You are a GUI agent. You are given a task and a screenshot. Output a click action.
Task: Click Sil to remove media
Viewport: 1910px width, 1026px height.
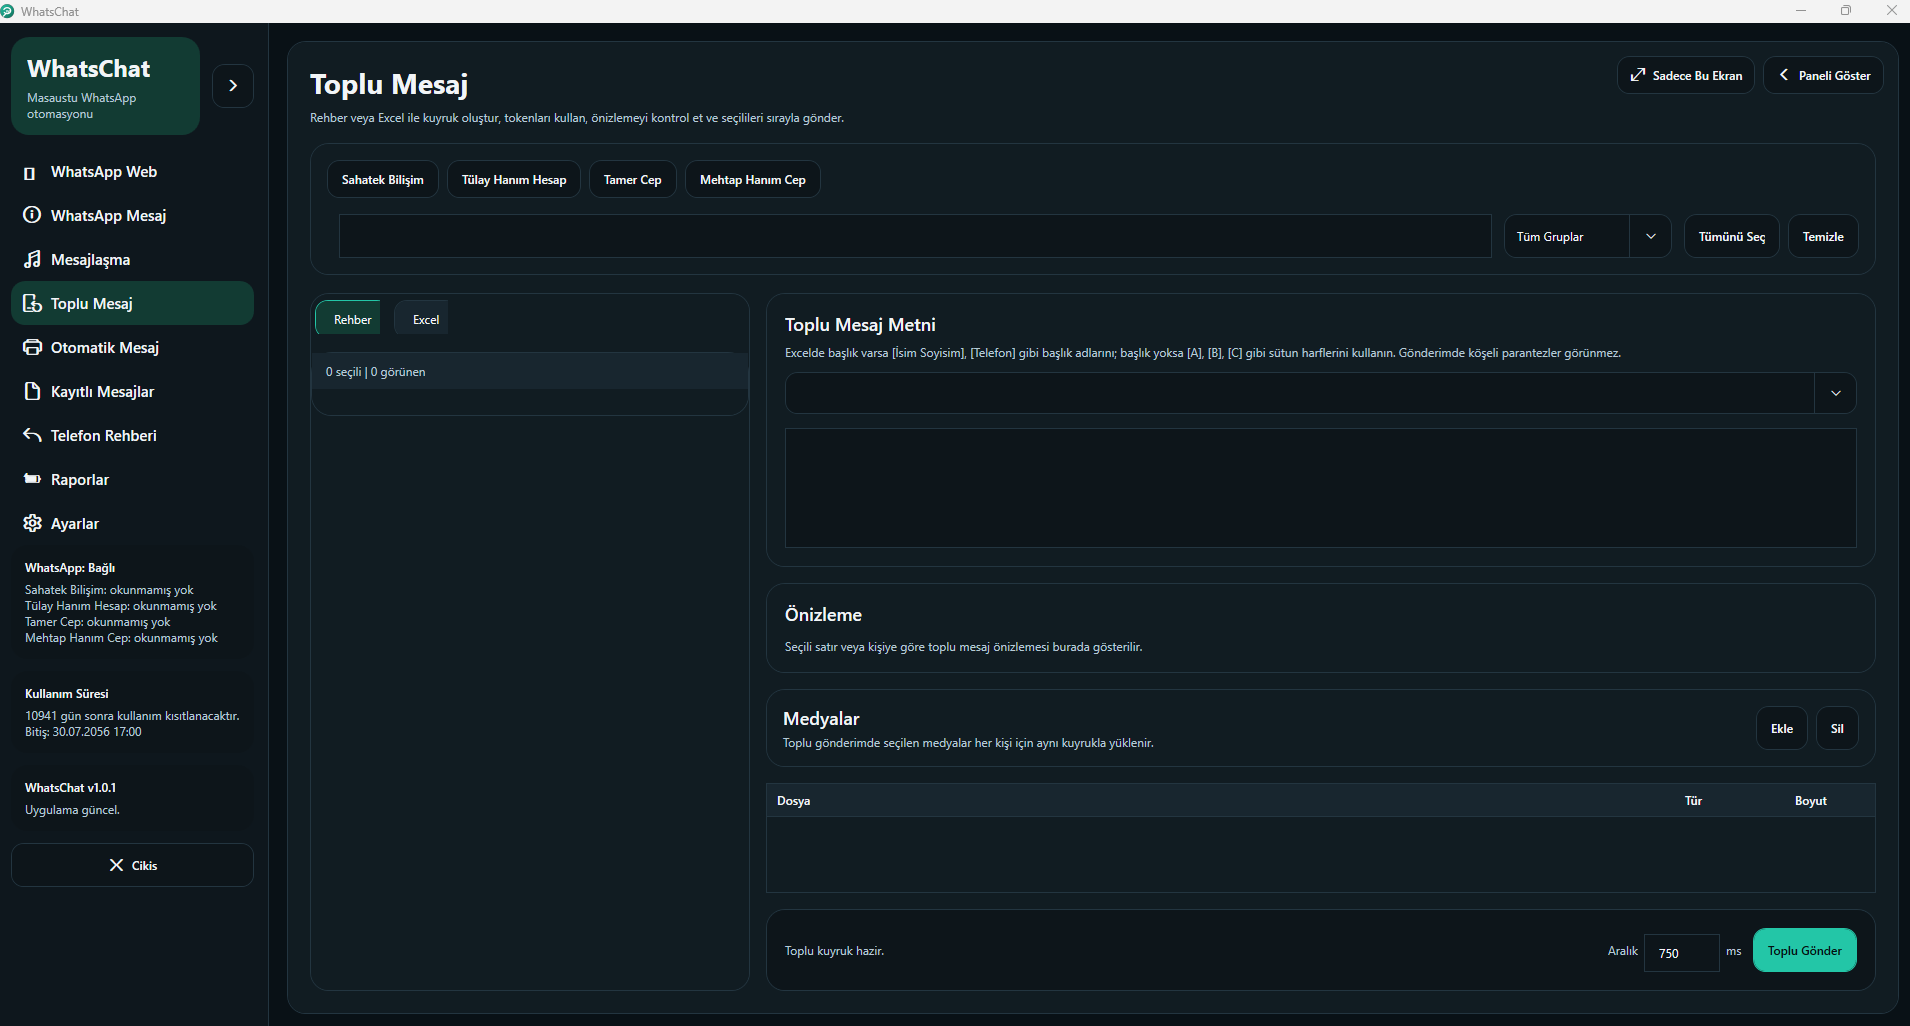pos(1837,729)
